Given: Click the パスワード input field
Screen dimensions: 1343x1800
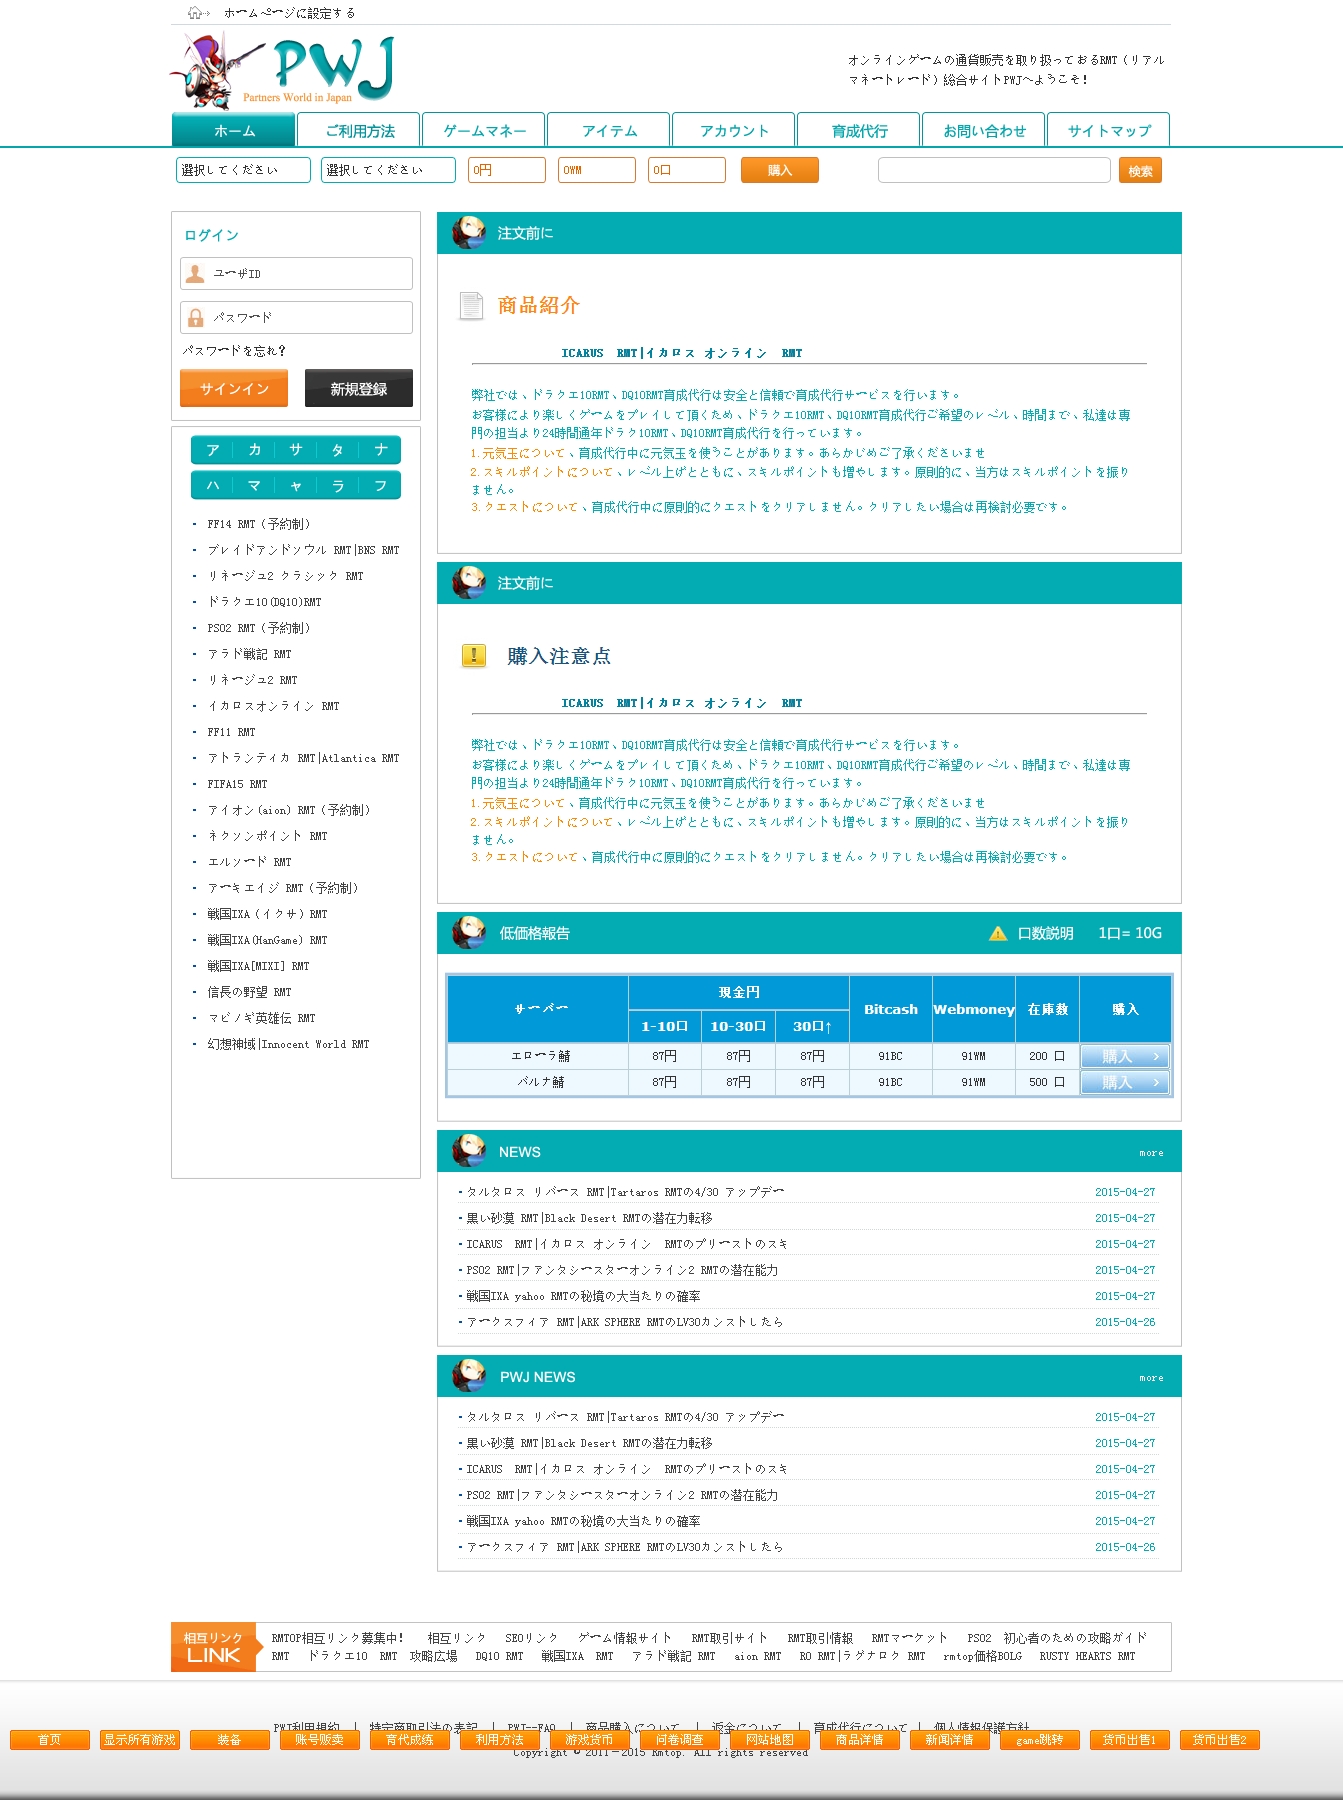Looking at the screenshot, I should (296, 317).
